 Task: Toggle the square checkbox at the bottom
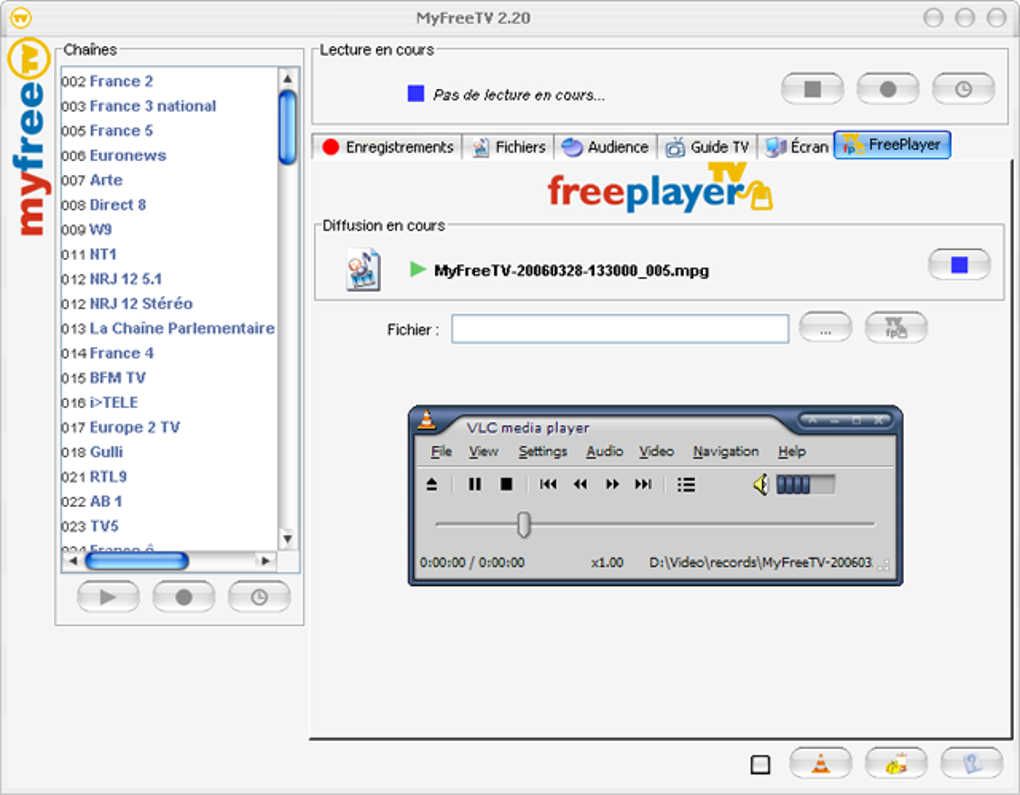click(x=760, y=764)
